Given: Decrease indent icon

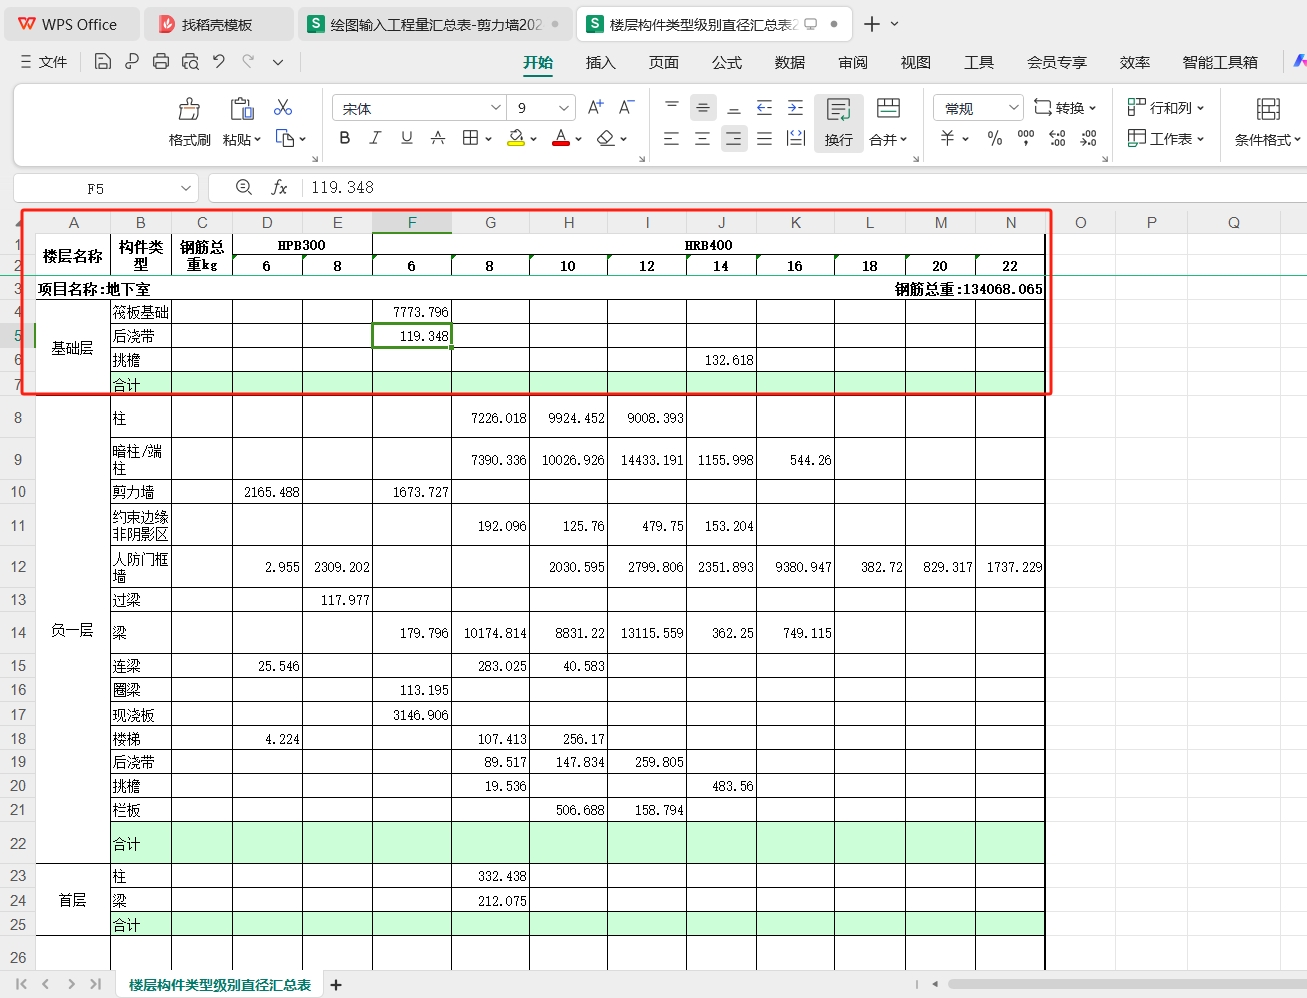Looking at the screenshot, I should [x=765, y=107].
